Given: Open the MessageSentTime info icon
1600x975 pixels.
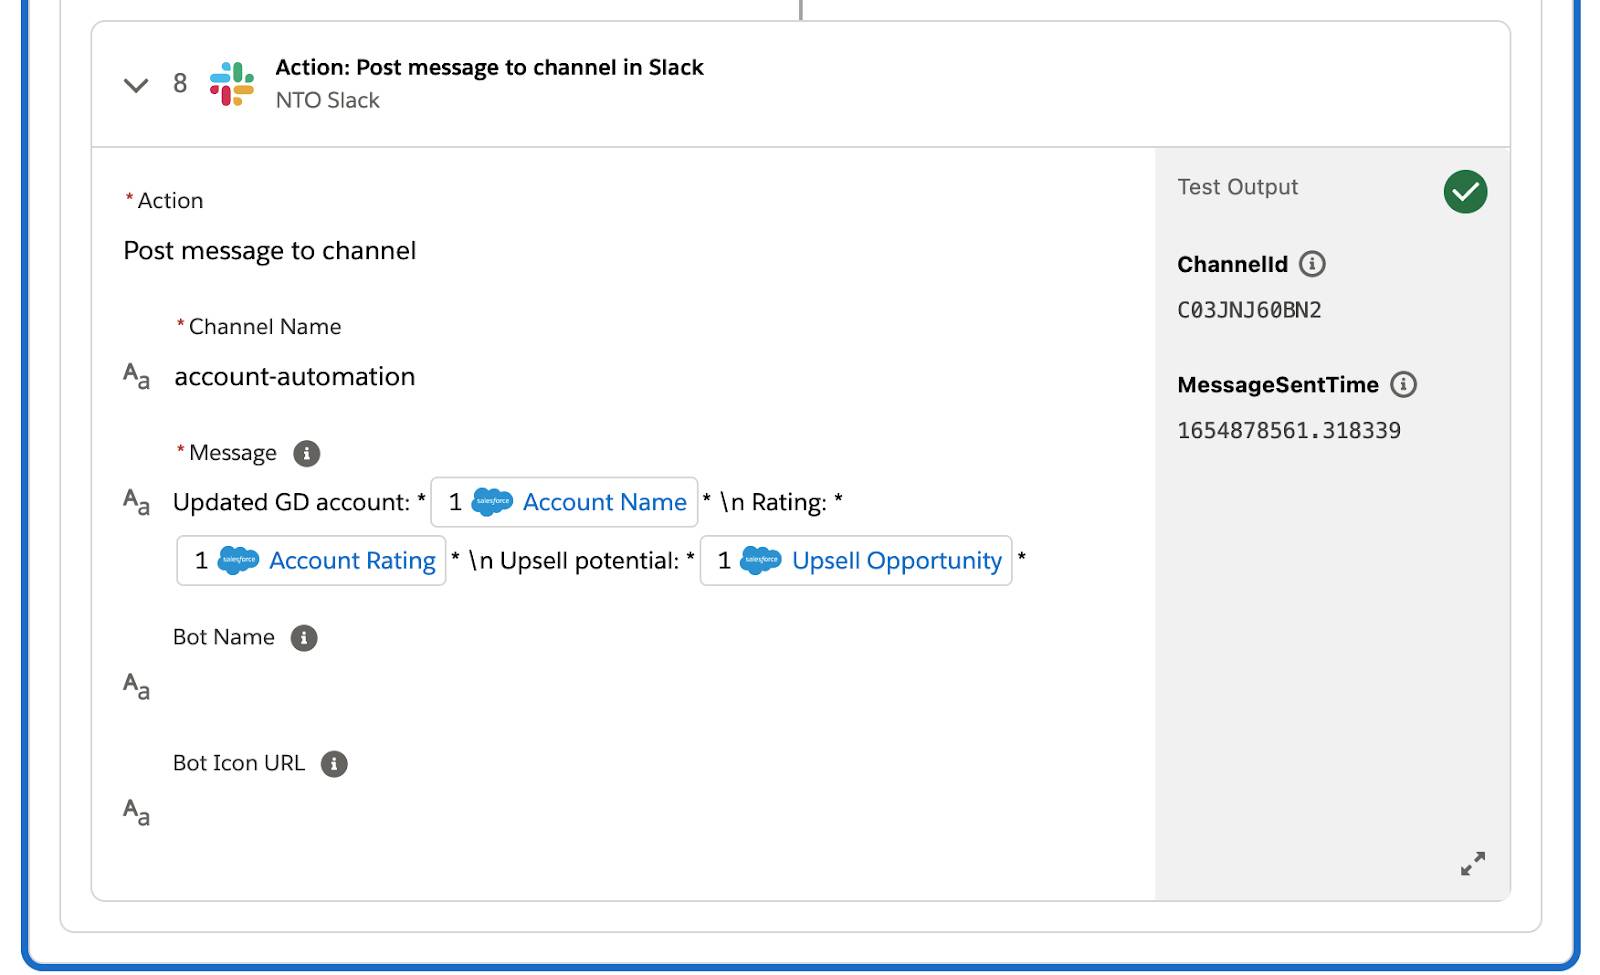Looking at the screenshot, I should [1403, 385].
